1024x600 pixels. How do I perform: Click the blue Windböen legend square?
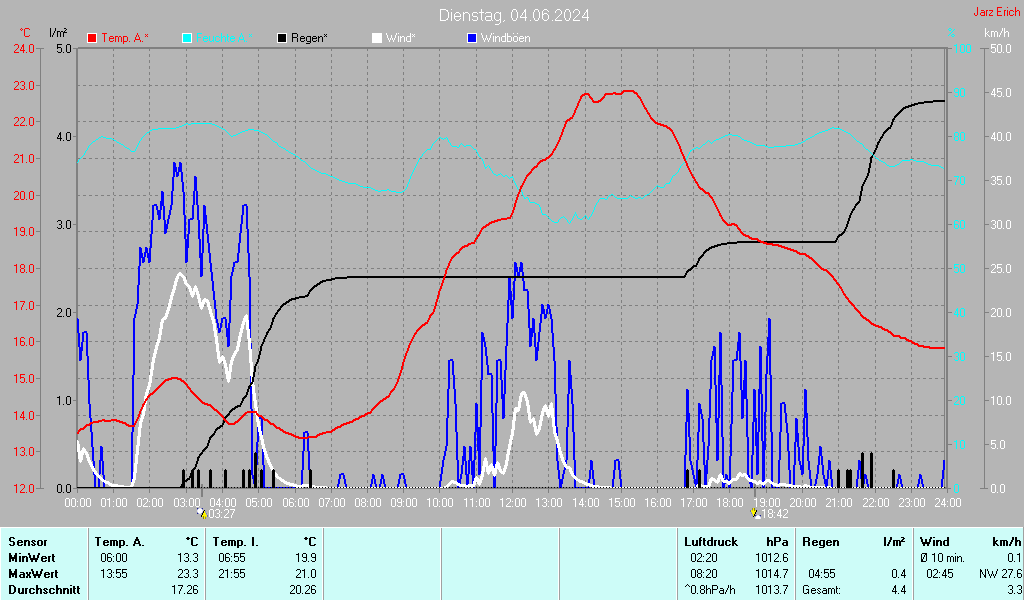[472, 38]
